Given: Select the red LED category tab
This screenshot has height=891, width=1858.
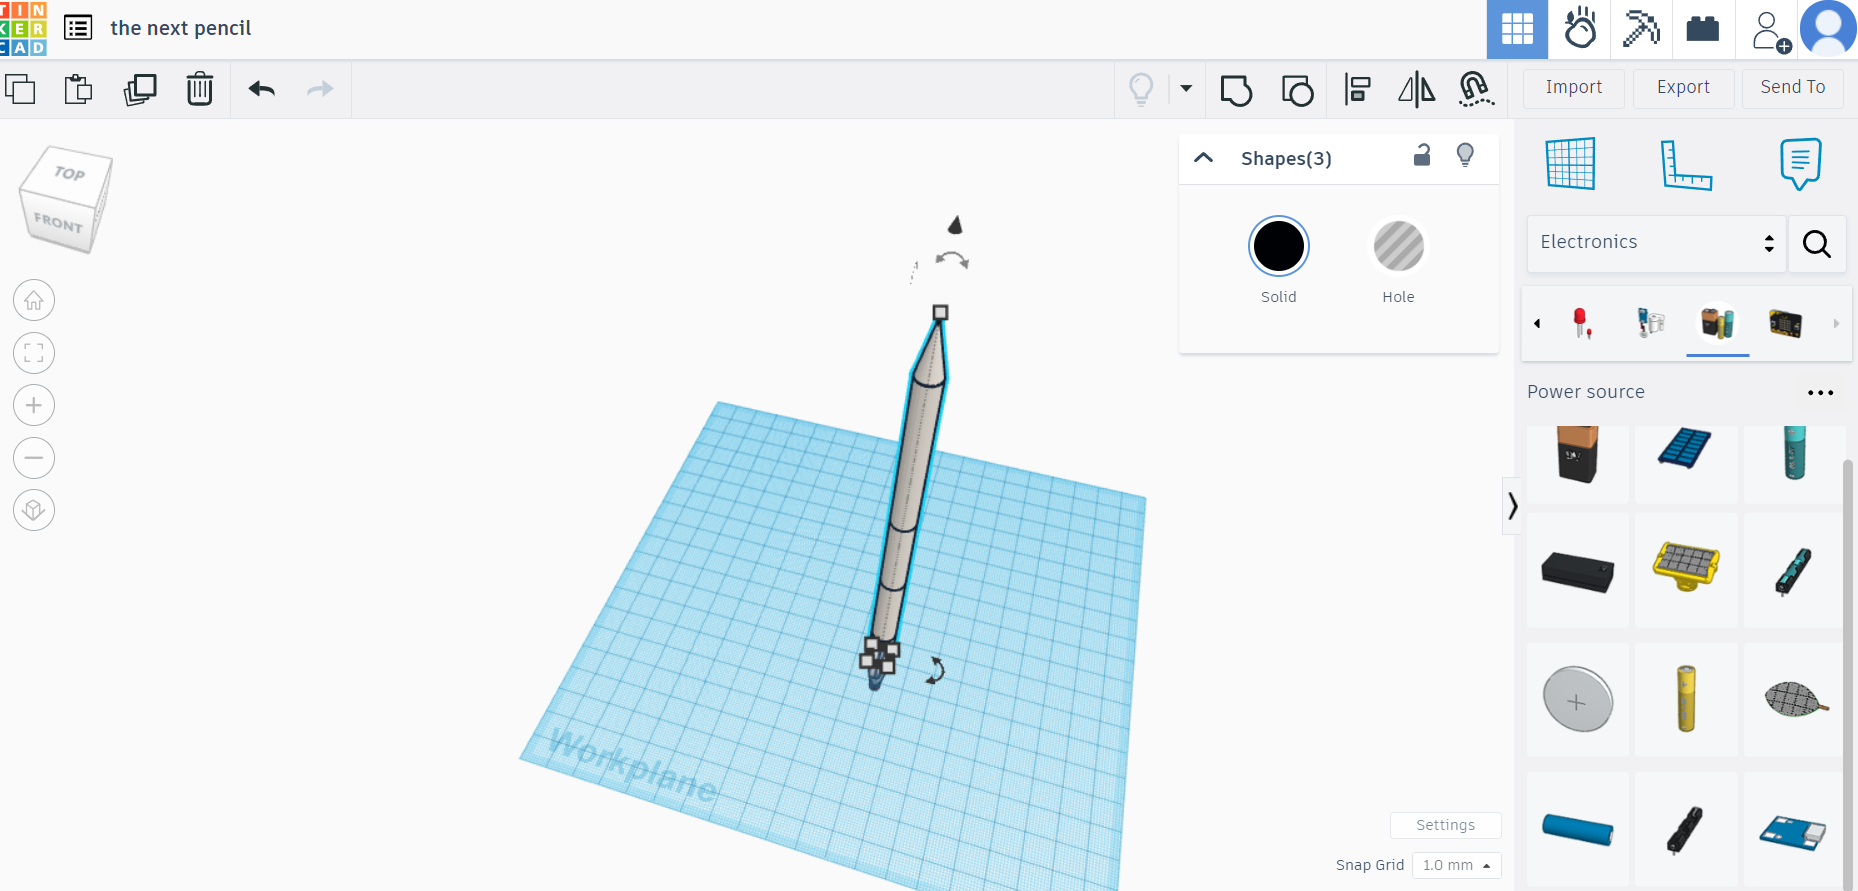Looking at the screenshot, I should [1582, 323].
